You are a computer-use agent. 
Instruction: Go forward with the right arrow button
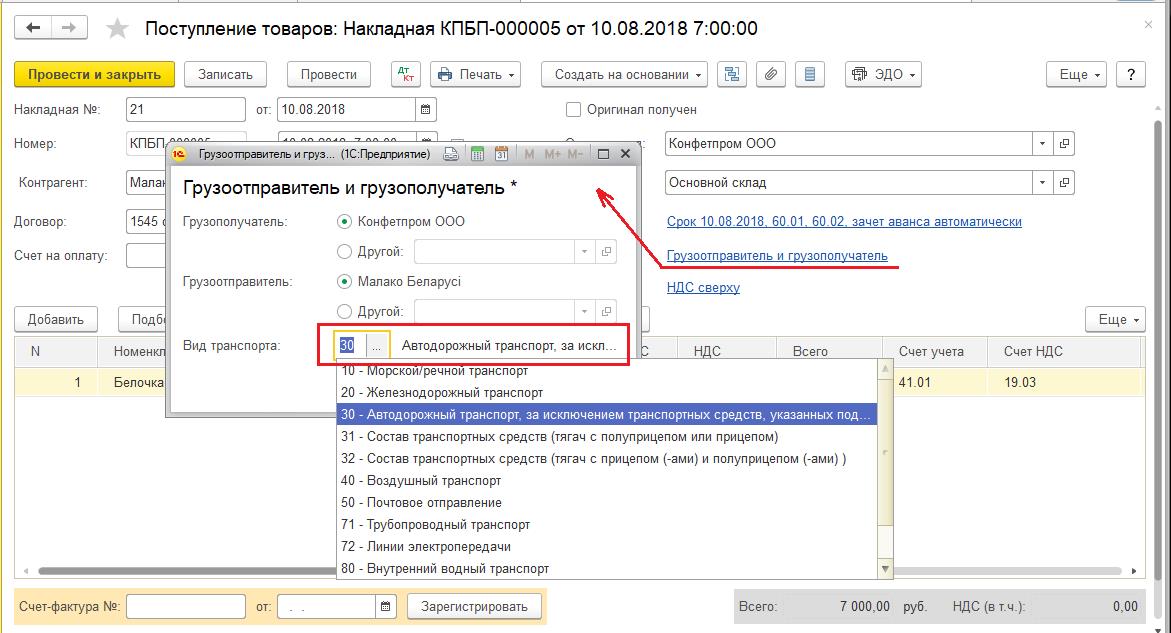coord(69,28)
